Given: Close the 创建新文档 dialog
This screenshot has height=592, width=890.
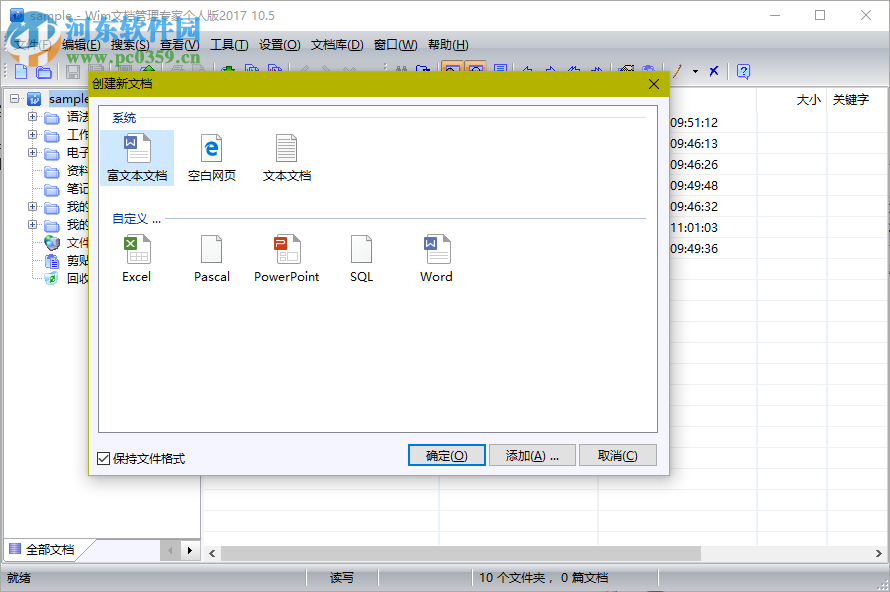Looking at the screenshot, I should (654, 84).
